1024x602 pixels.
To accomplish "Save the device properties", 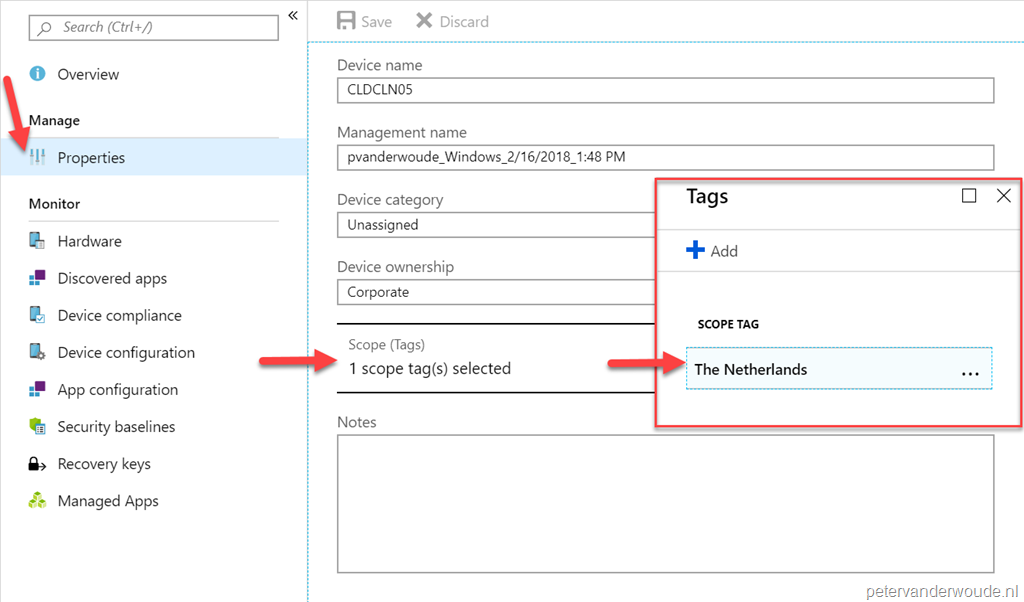I will point(363,20).
